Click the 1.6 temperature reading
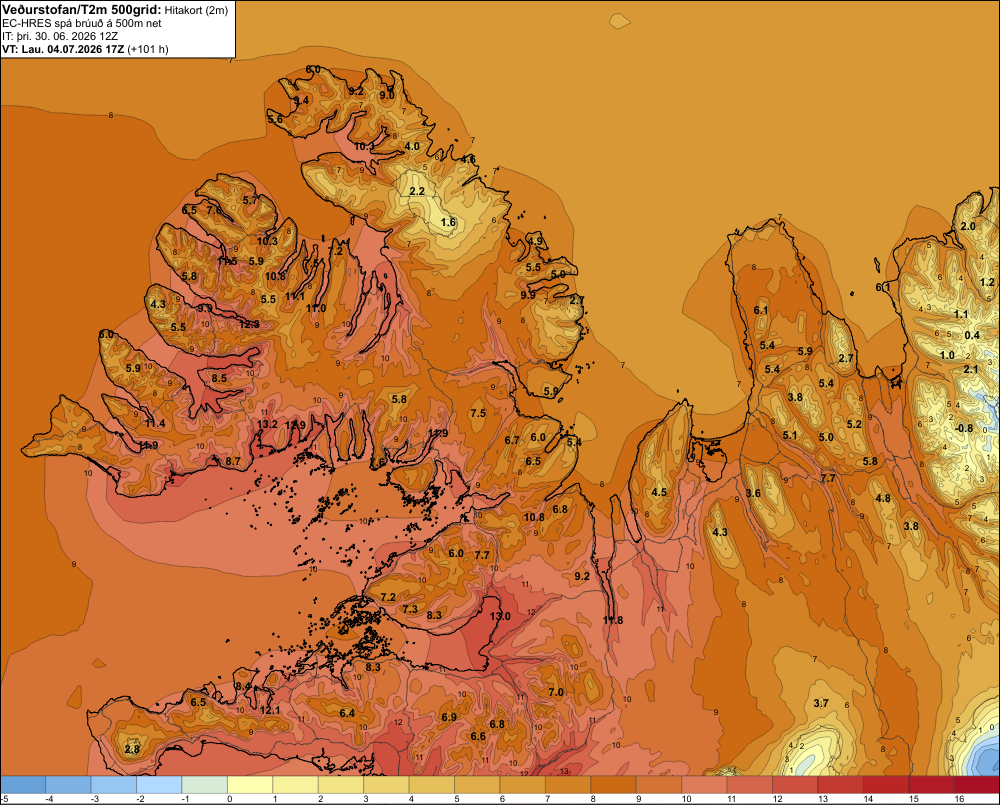The height and width of the screenshot is (805, 1000). (448, 222)
